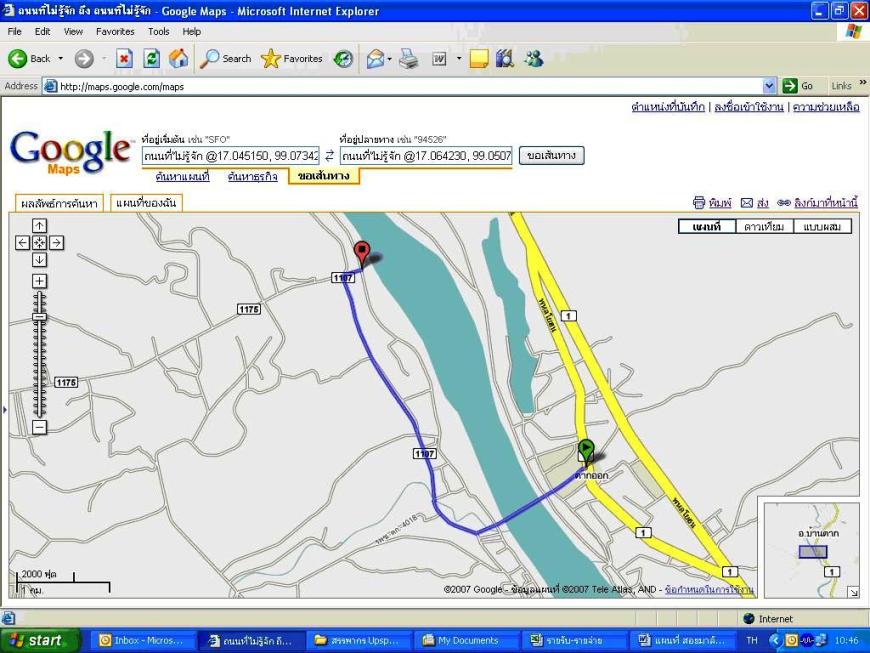
Task: Click the pan left arrow on map
Action: pyautogui.click(x=23, y=242)
